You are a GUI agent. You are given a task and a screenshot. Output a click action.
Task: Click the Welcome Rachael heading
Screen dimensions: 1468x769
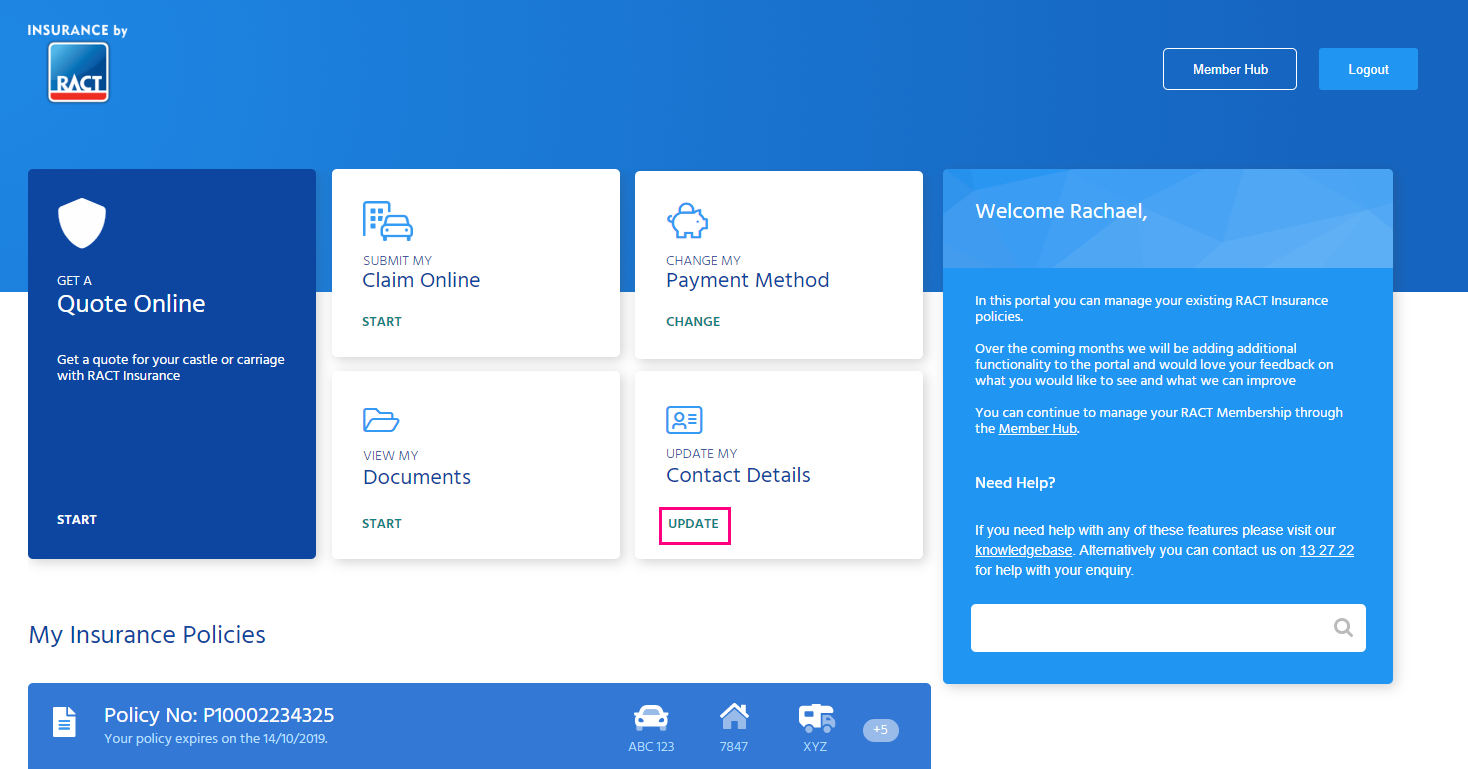point(1061,211)
